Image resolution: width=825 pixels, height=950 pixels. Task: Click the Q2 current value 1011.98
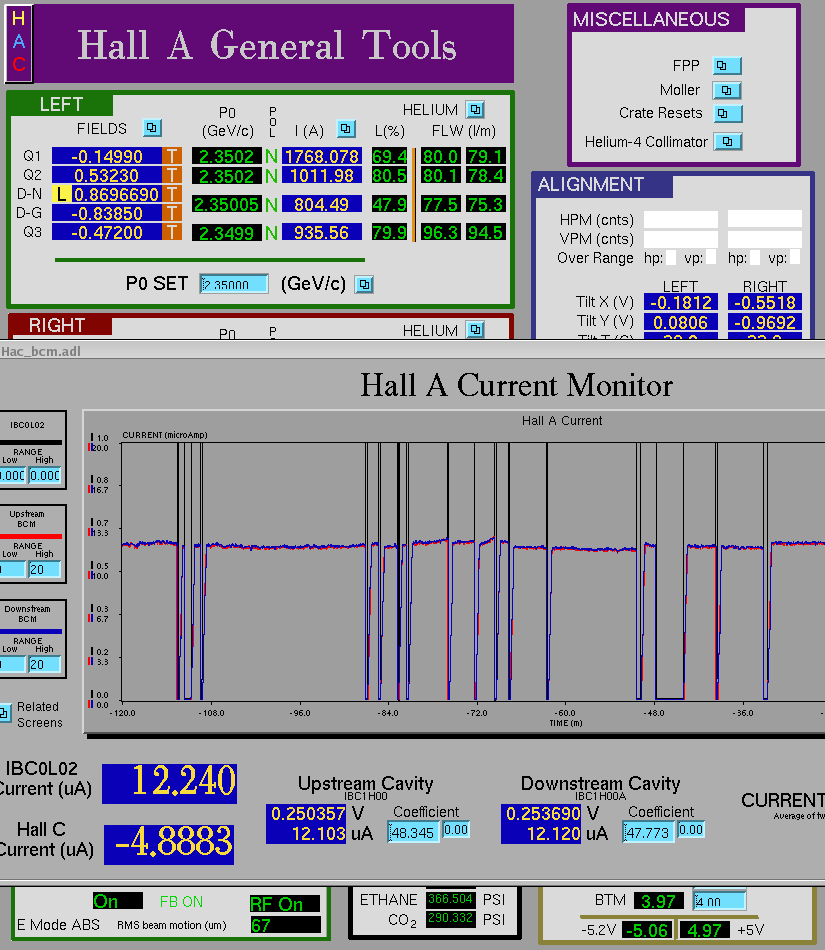[322, 176]
